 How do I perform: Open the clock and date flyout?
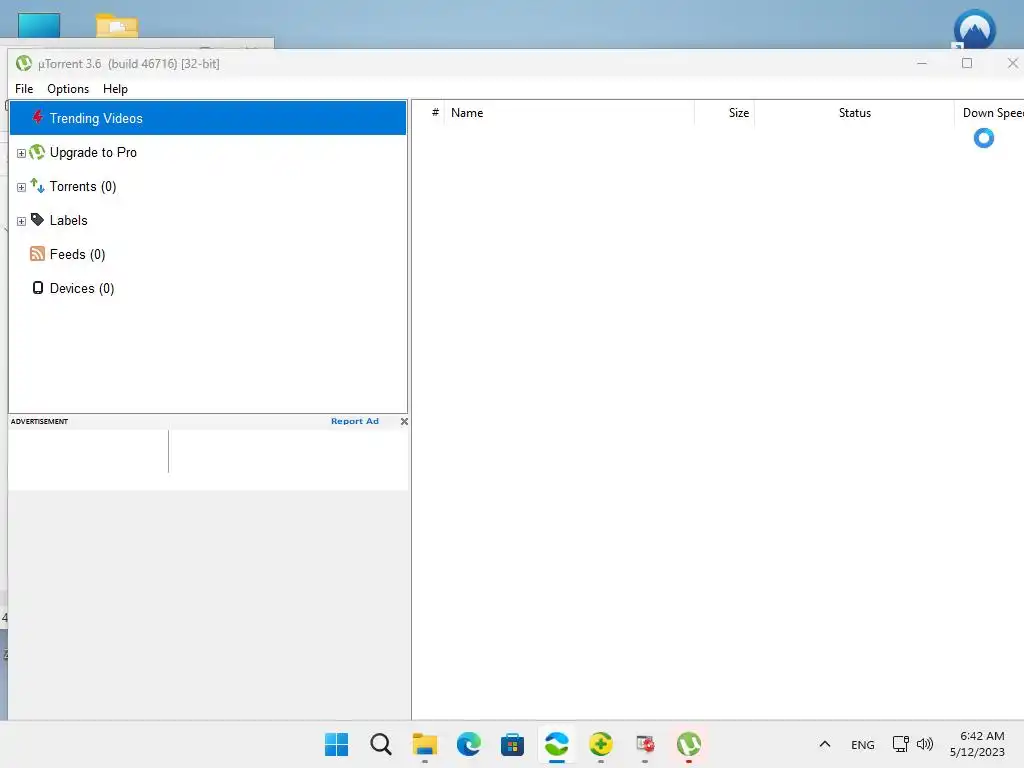978,744
